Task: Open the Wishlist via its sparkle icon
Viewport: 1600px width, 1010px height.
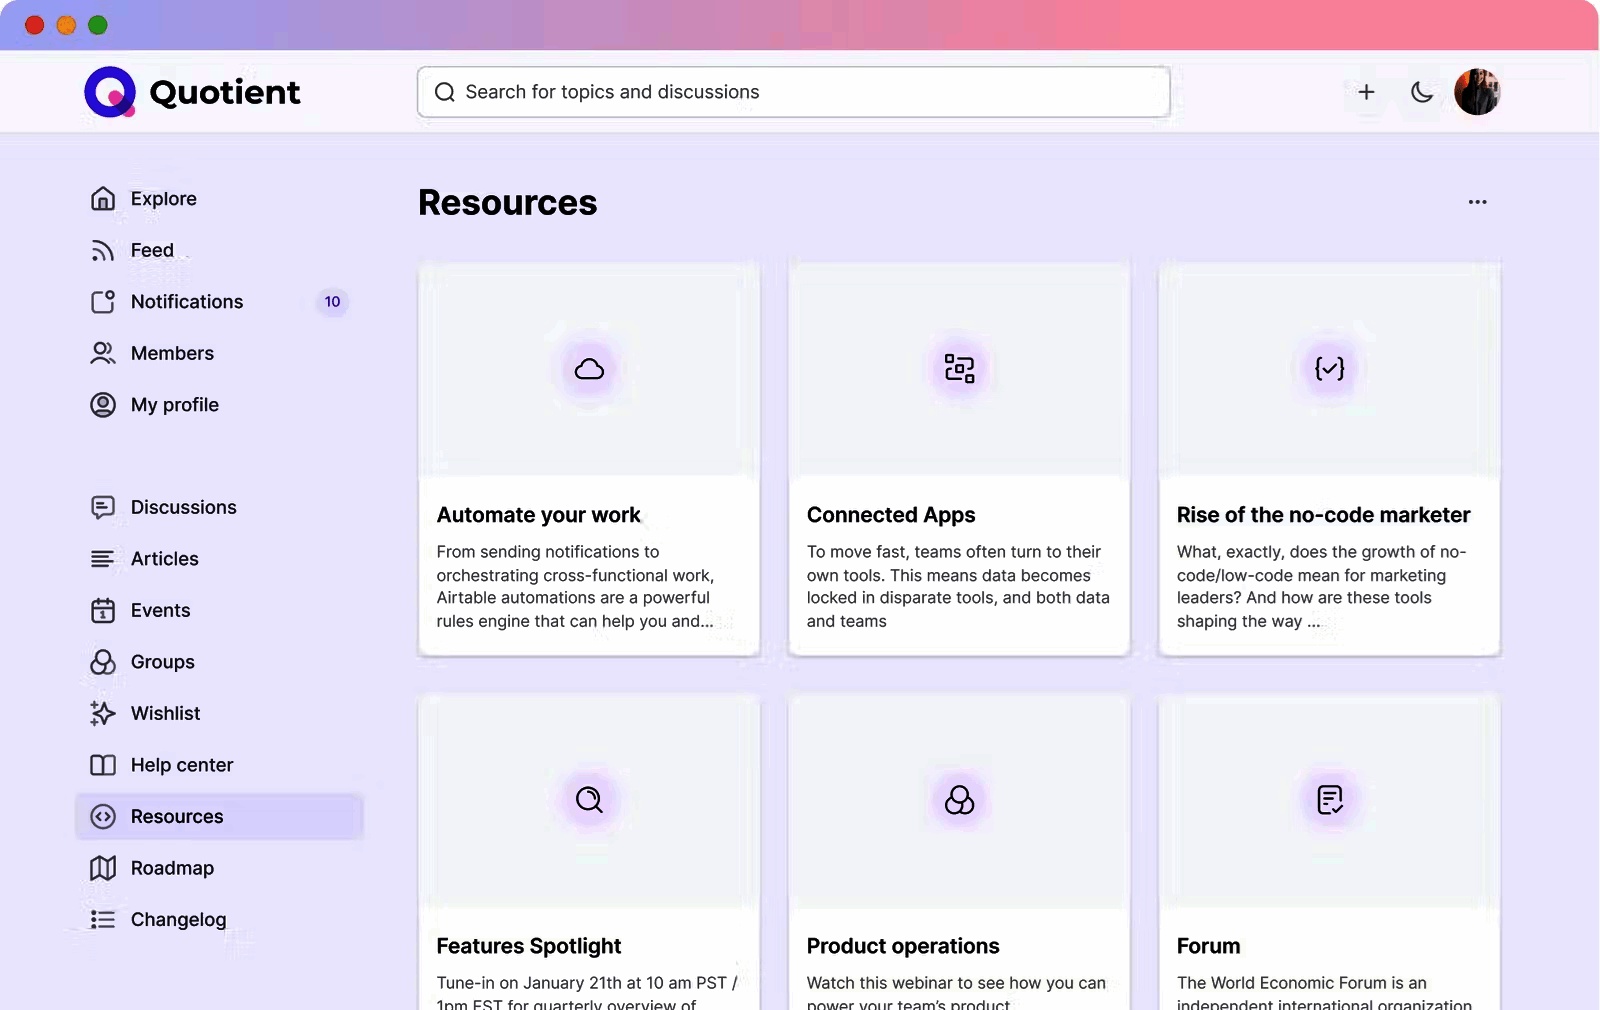Action: tap(103, 713)
